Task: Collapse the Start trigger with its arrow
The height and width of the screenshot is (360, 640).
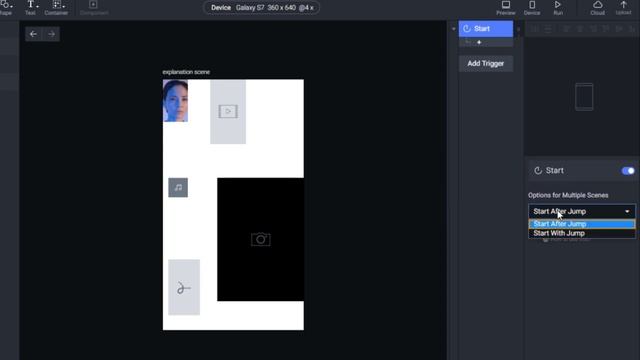Action: [x=453, y=29]
